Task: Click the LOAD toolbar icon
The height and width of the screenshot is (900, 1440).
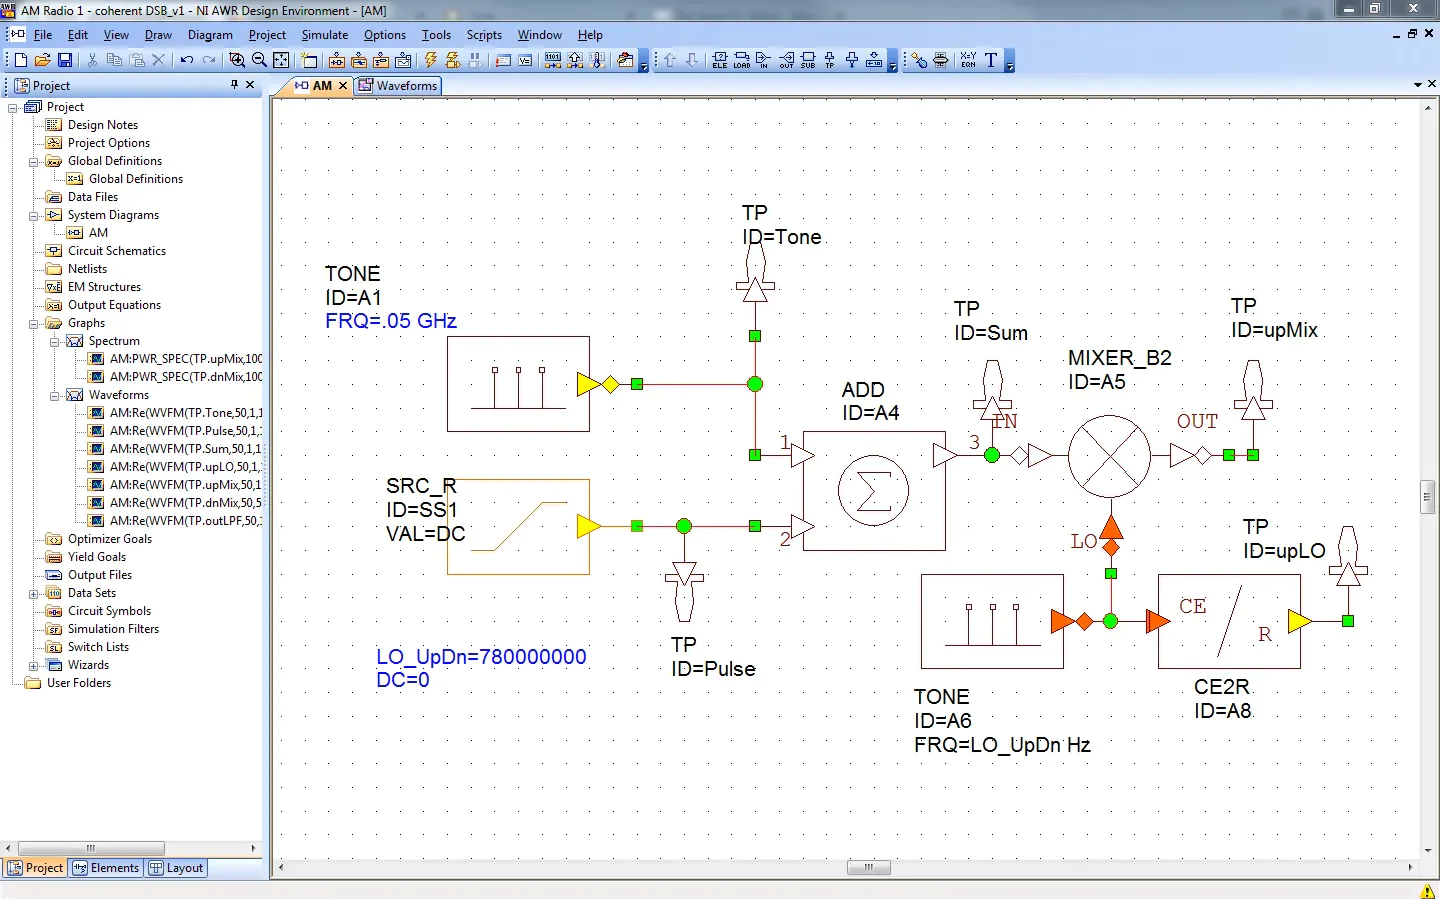Action: pos(742,60)
